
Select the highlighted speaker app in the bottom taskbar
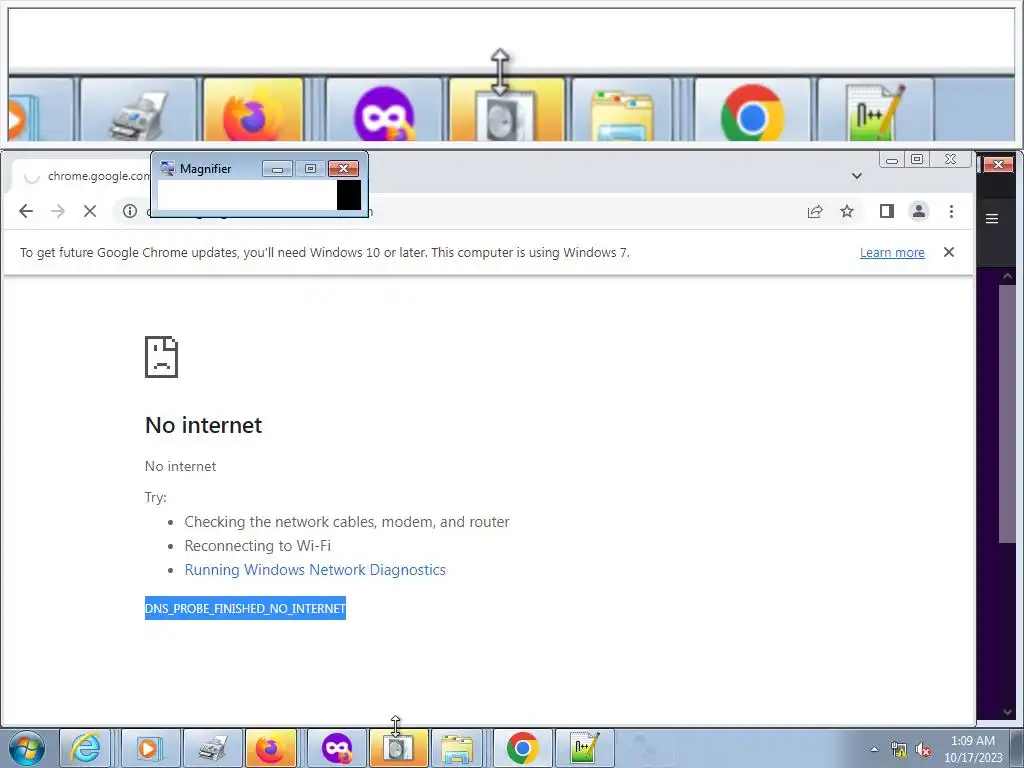coord(398,748)
